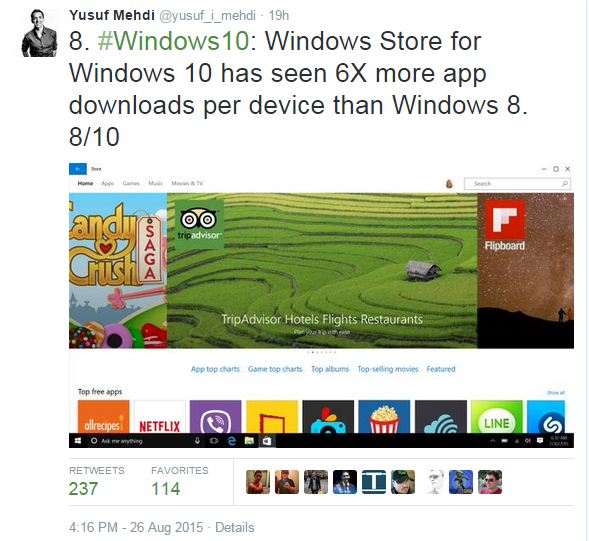This screenshot has height=541, width=589.
Task: Select the purple Viber app tile
Action: pos(216,417)
